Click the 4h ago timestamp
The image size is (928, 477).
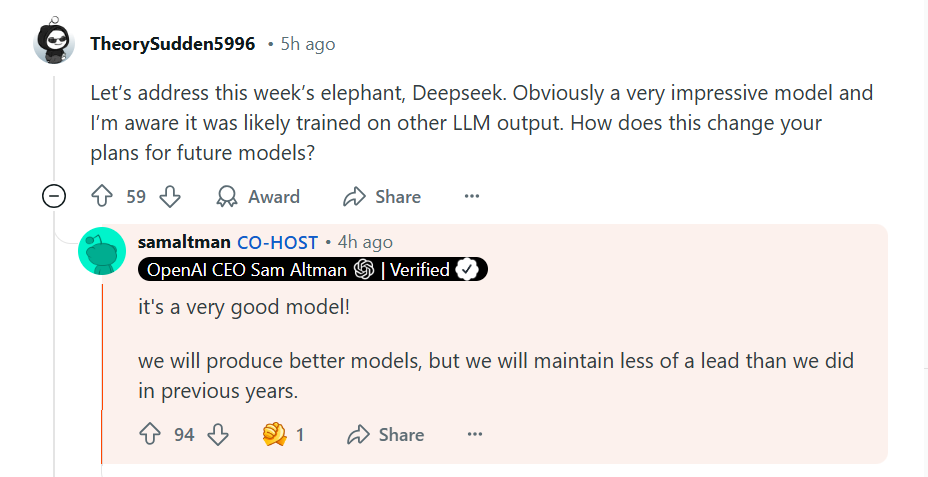coord(365,242)
